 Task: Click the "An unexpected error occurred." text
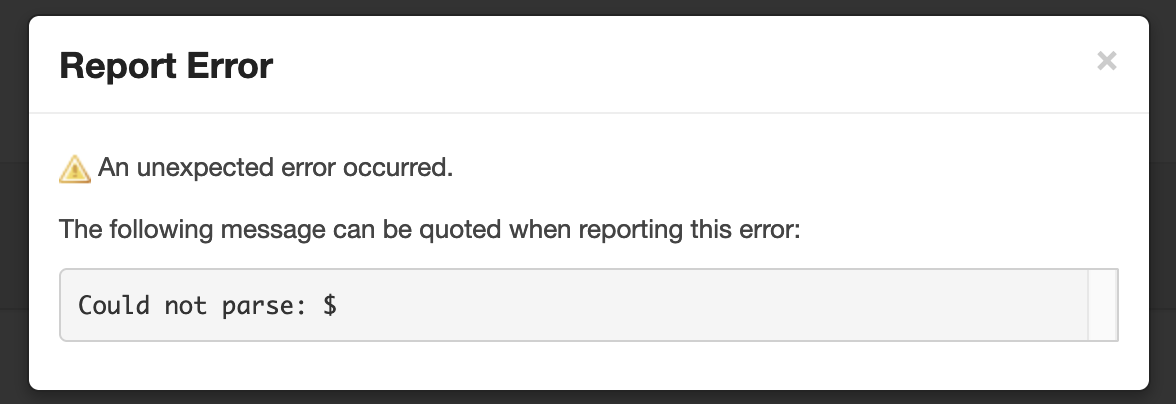[276, 169]
